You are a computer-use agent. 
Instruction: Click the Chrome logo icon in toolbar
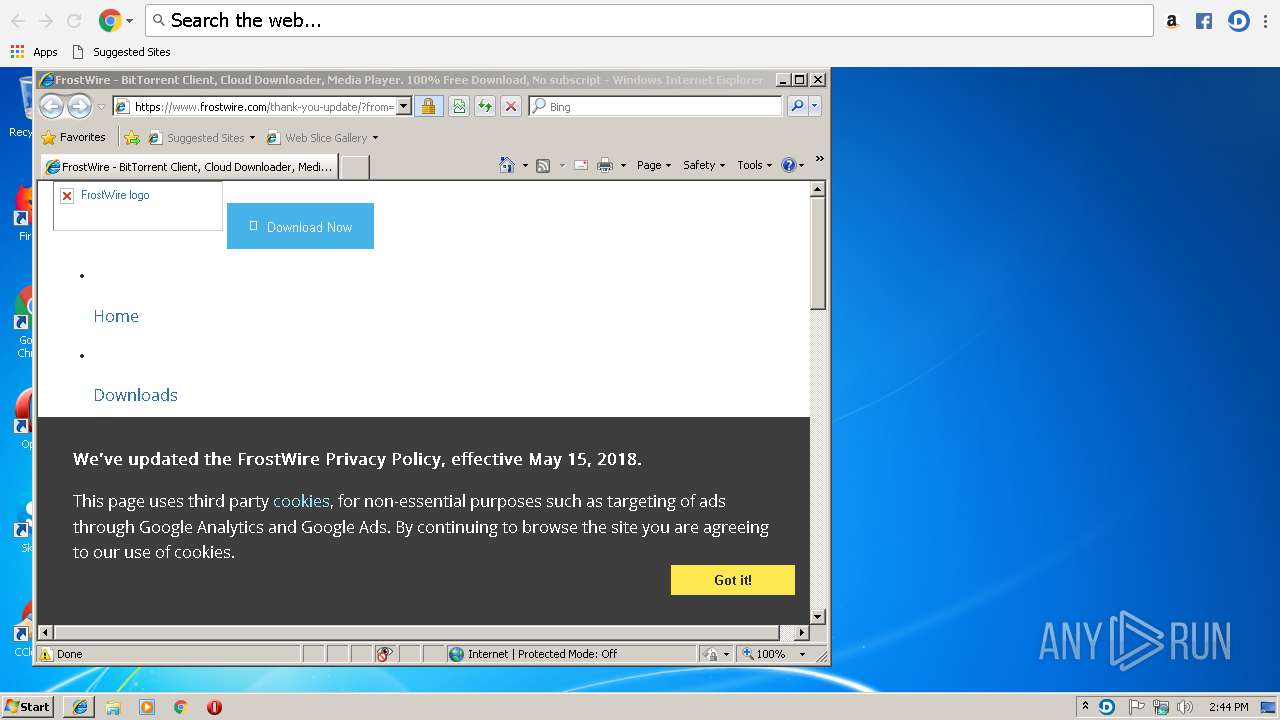[110, 20]
